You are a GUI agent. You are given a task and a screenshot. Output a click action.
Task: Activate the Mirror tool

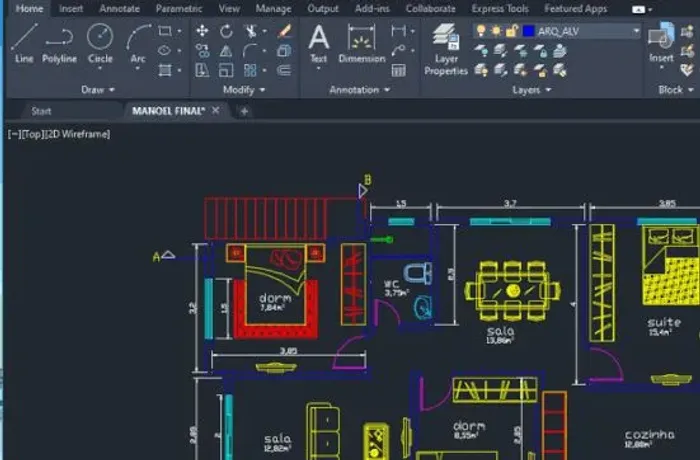click(226, 50)
